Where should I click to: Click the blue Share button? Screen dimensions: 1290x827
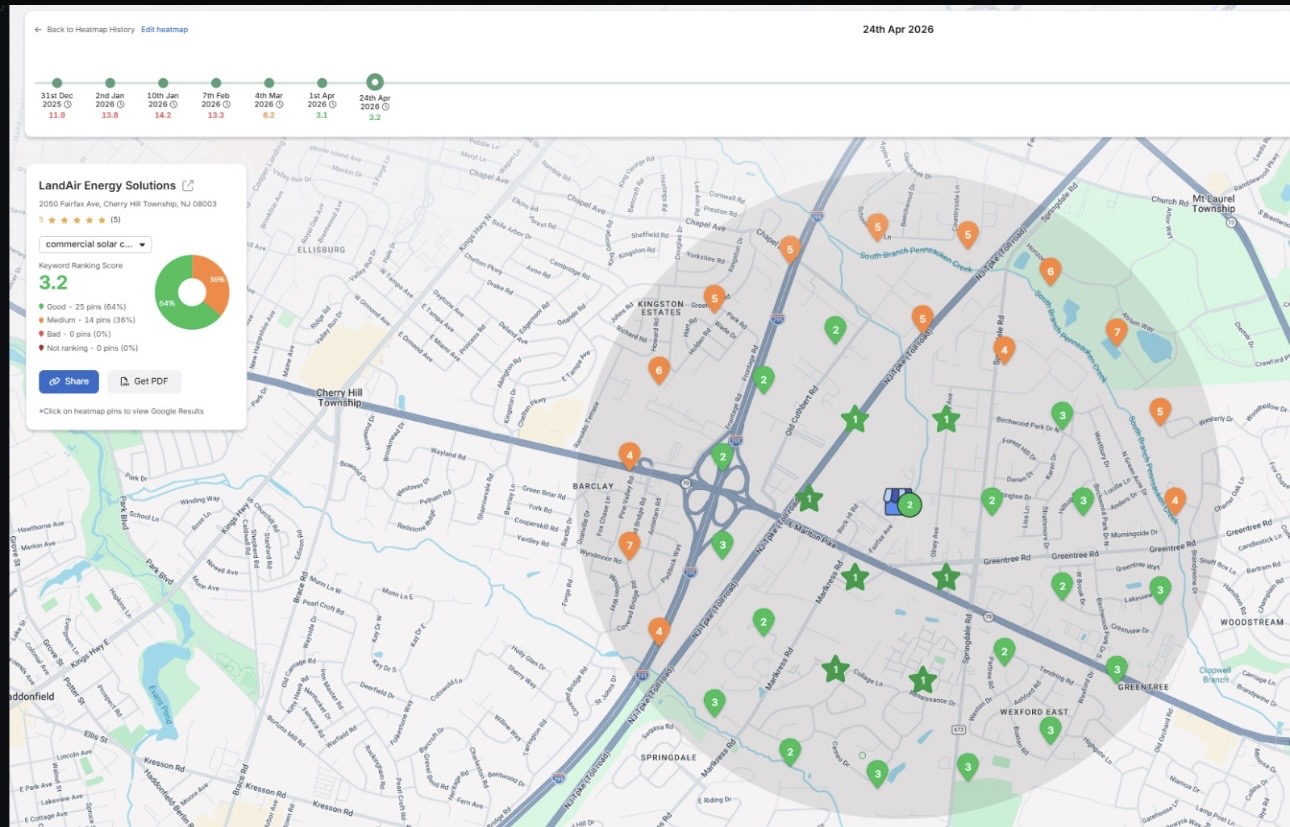[69, 381]
